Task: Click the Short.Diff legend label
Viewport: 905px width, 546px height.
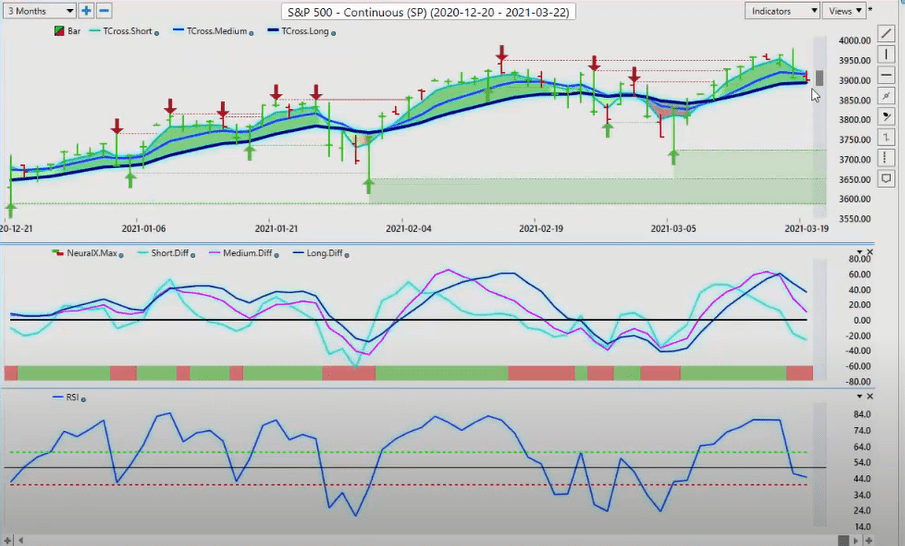Action: pos(170,253)
